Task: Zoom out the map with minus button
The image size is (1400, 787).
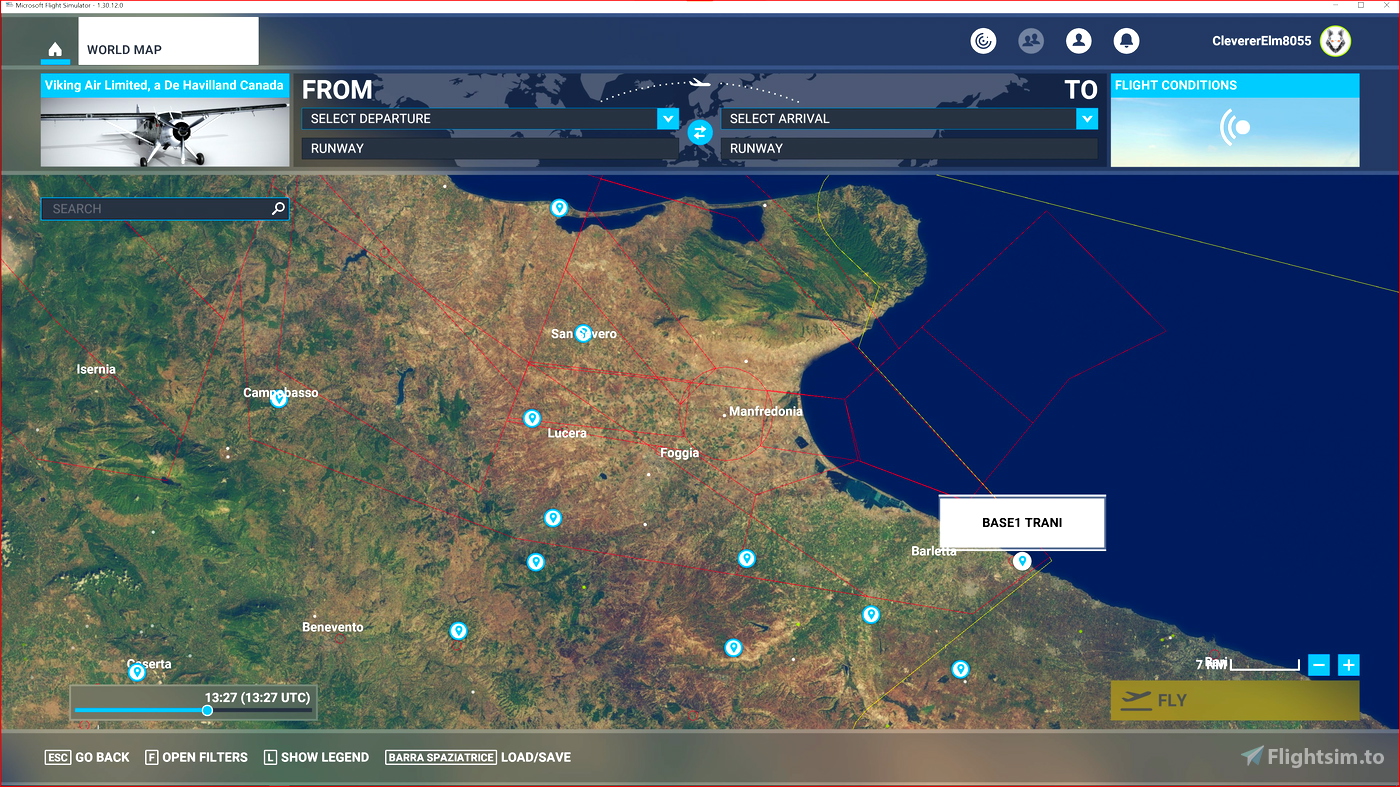Action: [1319, 665]
